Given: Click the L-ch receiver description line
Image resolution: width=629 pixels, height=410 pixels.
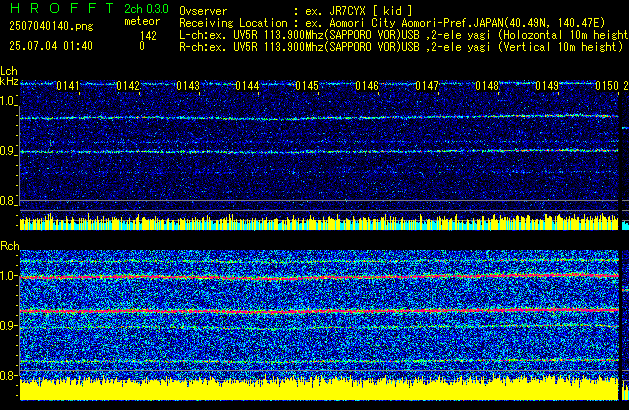Looking at the screenshot, I should 404,35.
